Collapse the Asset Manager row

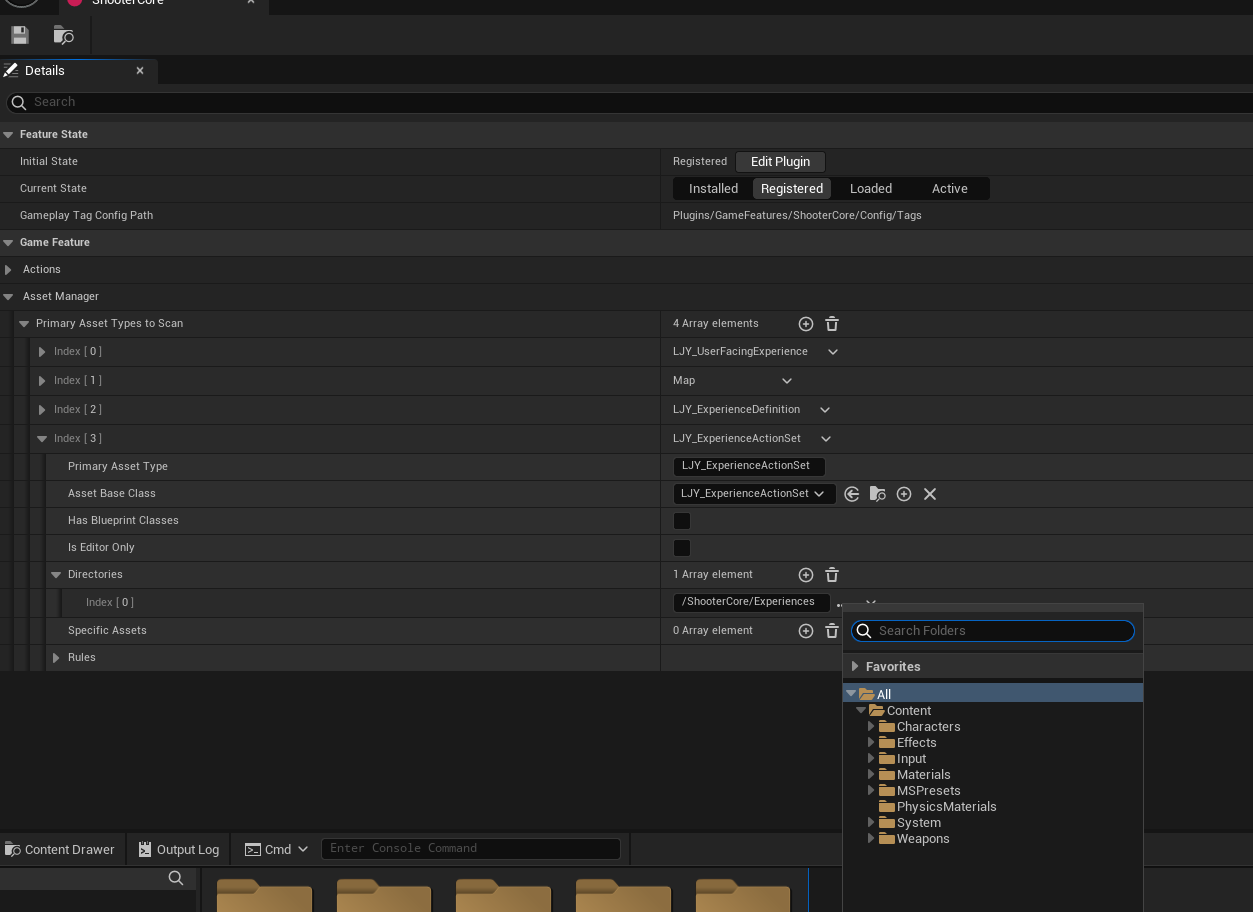click(9, 297)
